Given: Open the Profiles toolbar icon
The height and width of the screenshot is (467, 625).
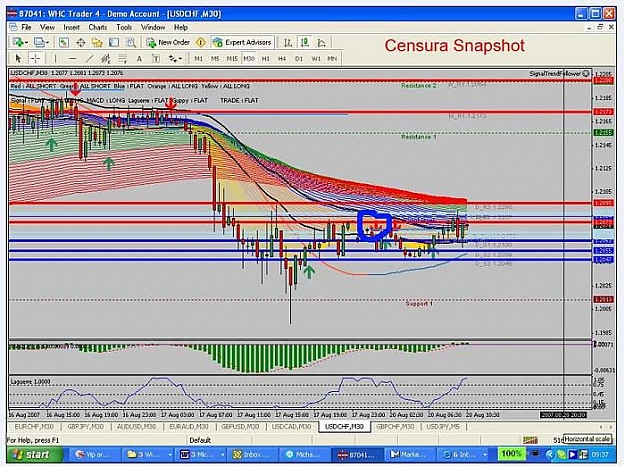Looking at the screenshot, I should click(x=39, y=42).
